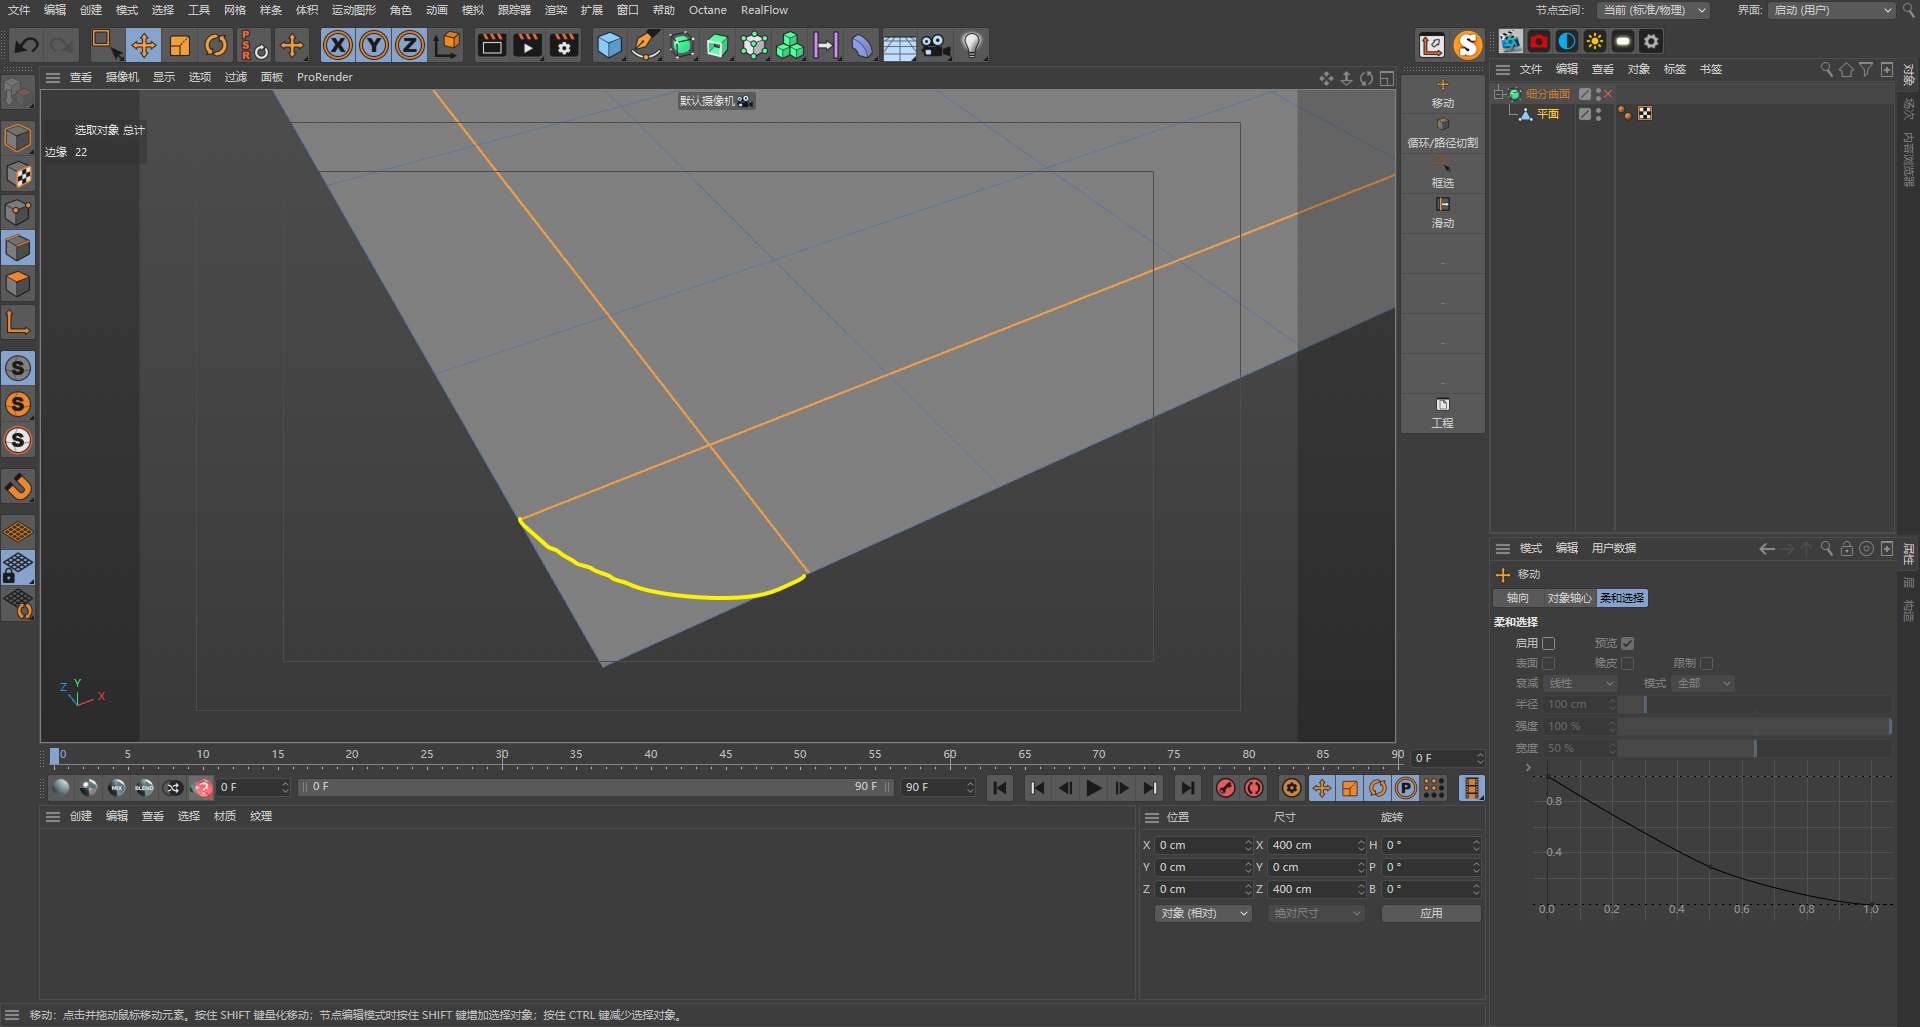Adjust the 宽度 width slider
1920x1027 pixels.
pyautogui.click(x=1754, y=748)
